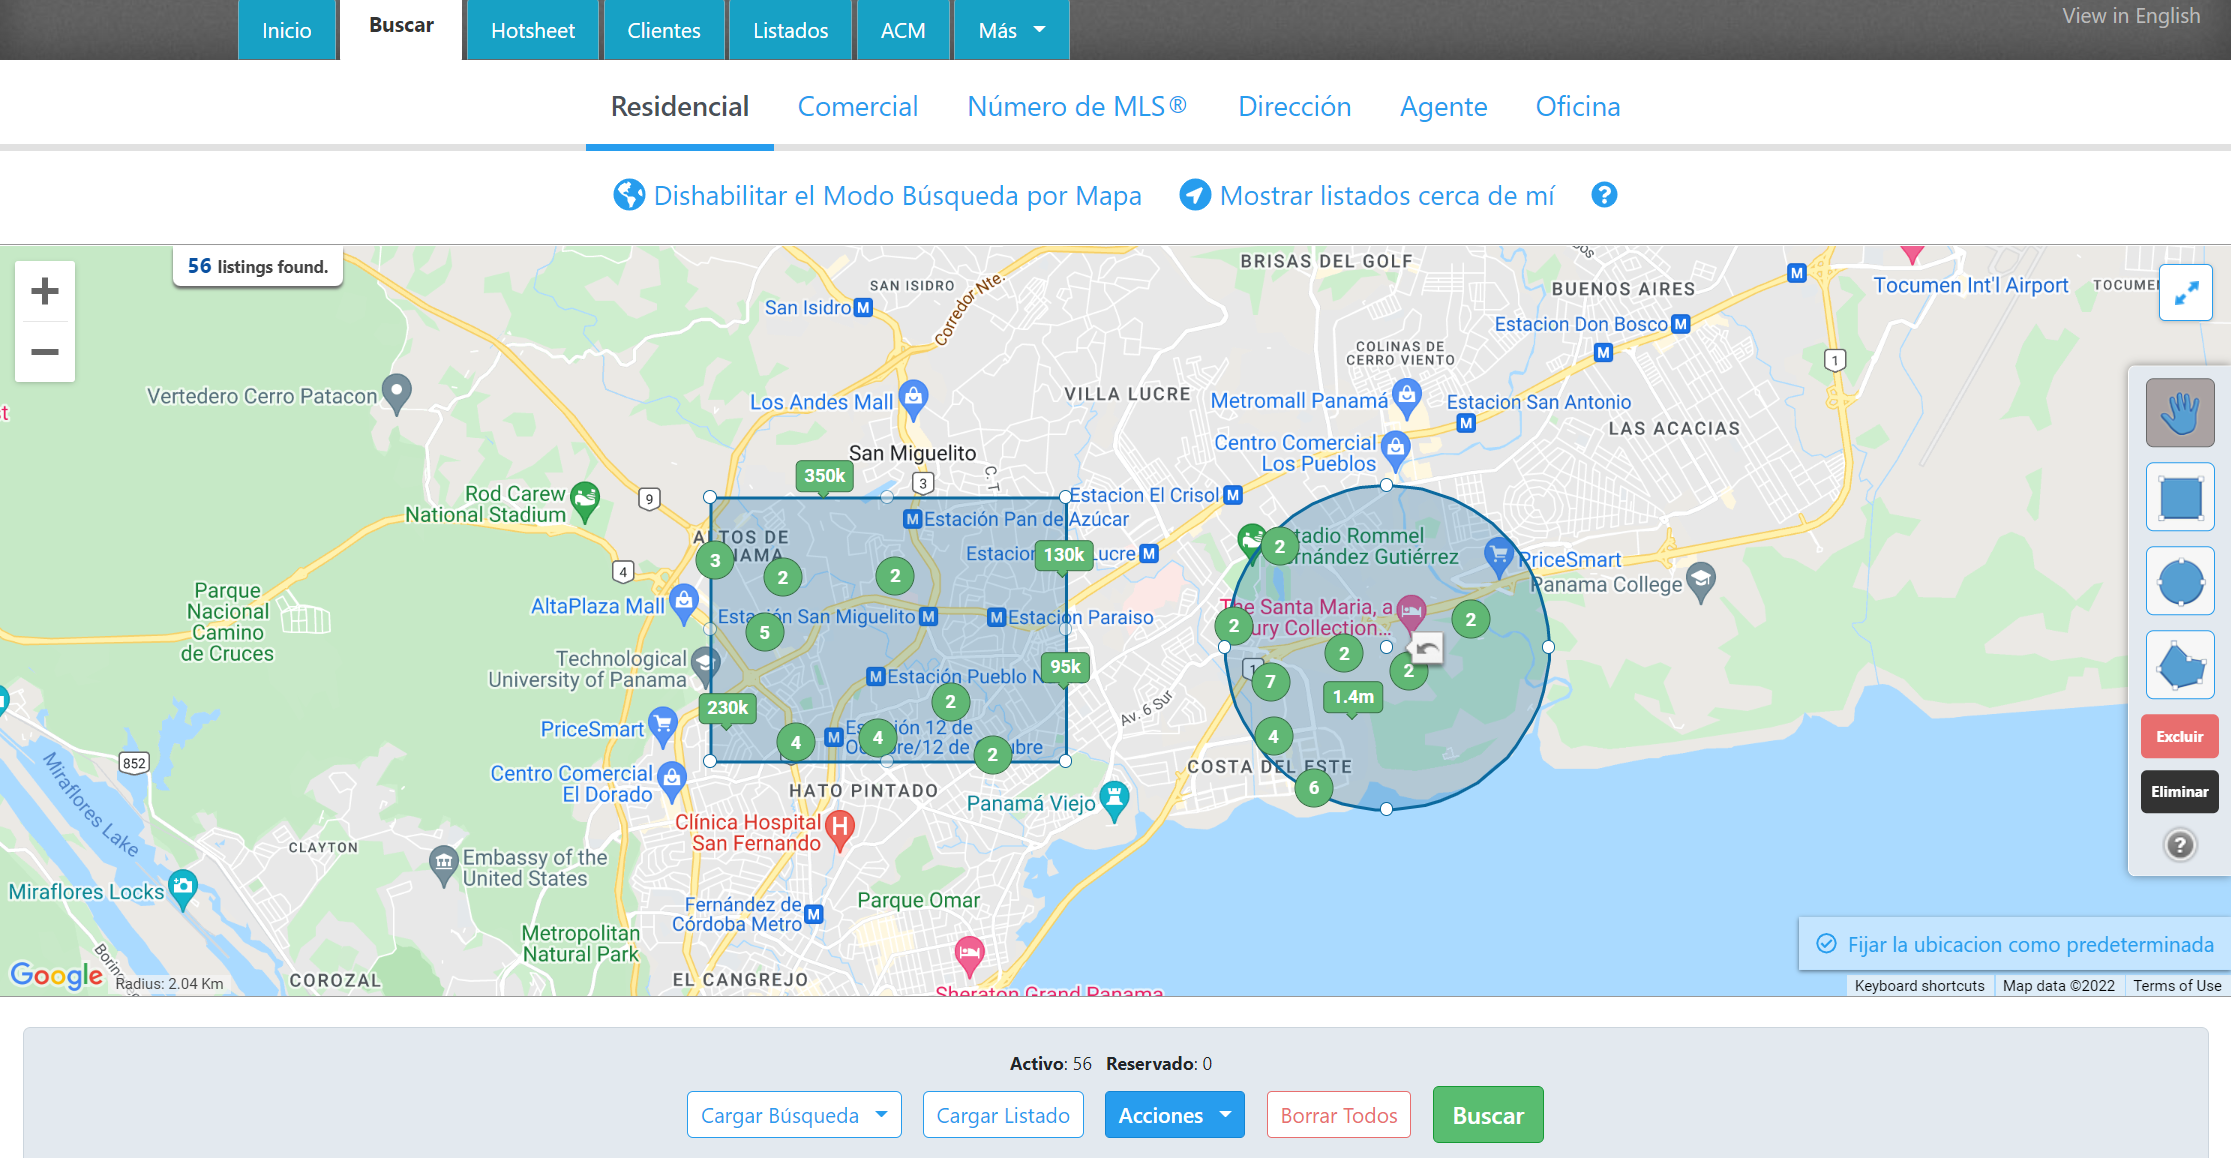Open the Clientes menu

[x=663, y=30]
